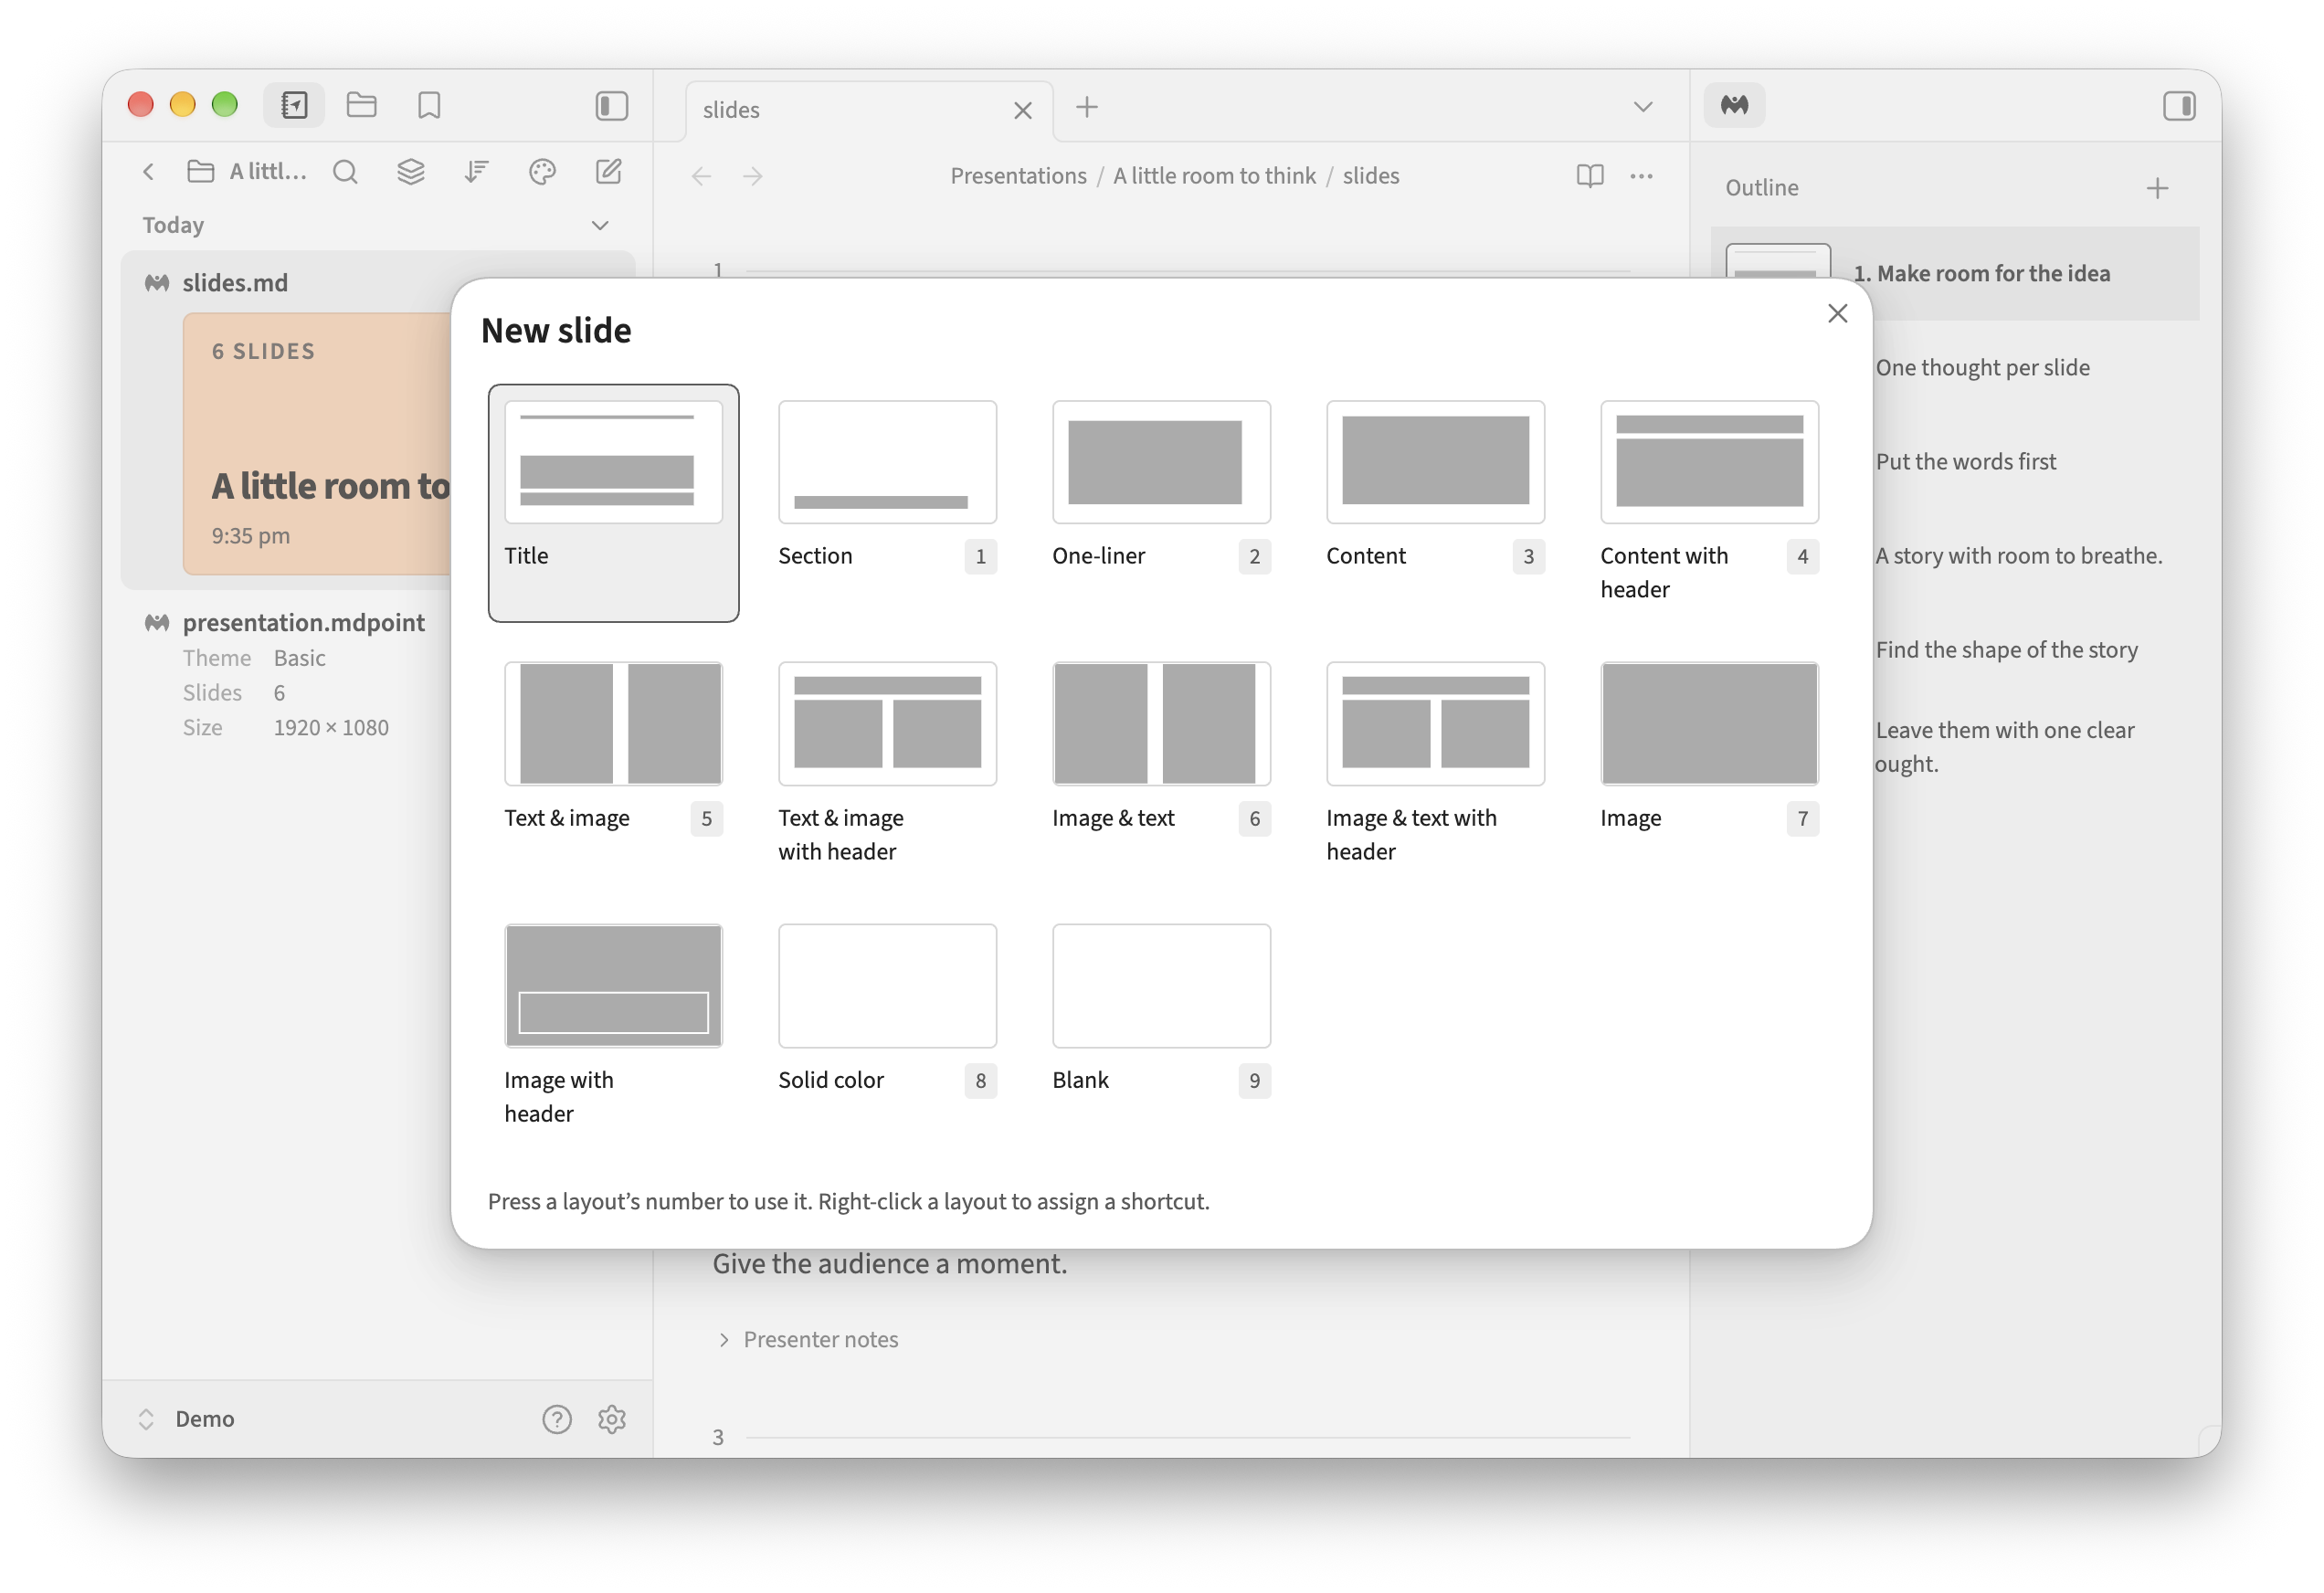2324x1593 pixels.
Task: Click 'A little room to think' breadcrumb
Action: pos(1214,176)
